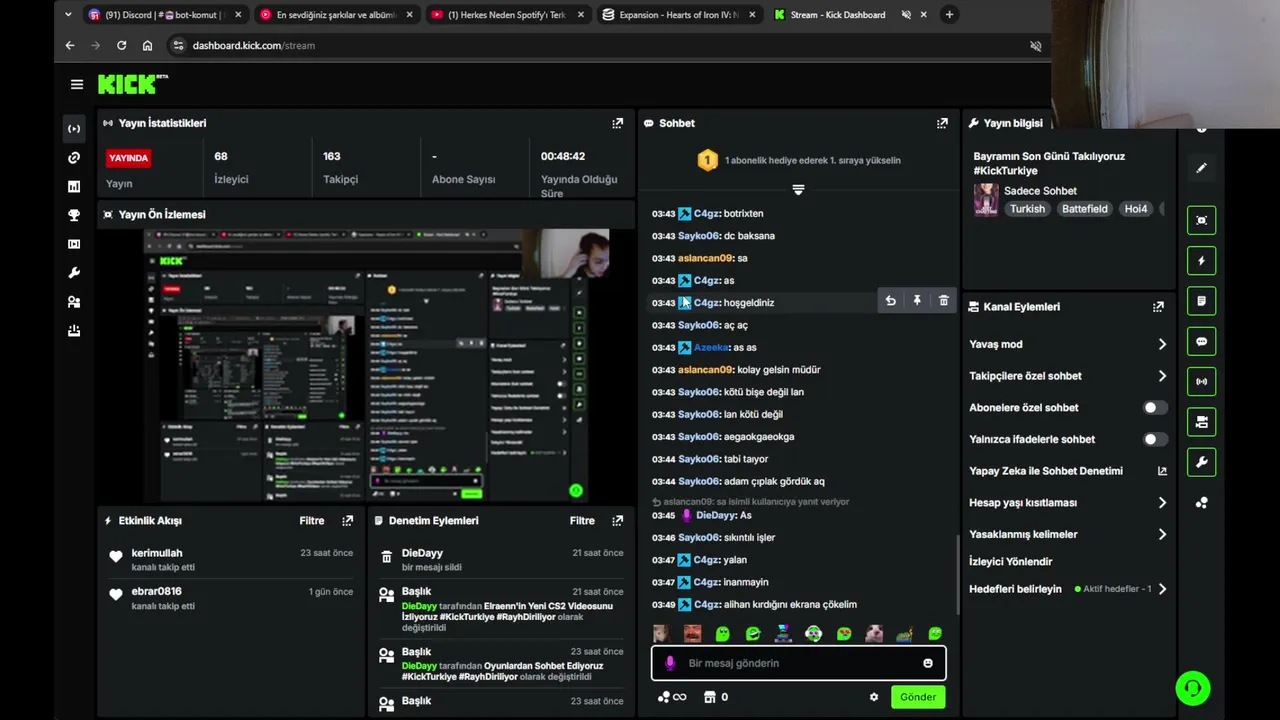
Task: Pop out the Kanal Eylemleri panel
Action: [x=1158, y=307]
